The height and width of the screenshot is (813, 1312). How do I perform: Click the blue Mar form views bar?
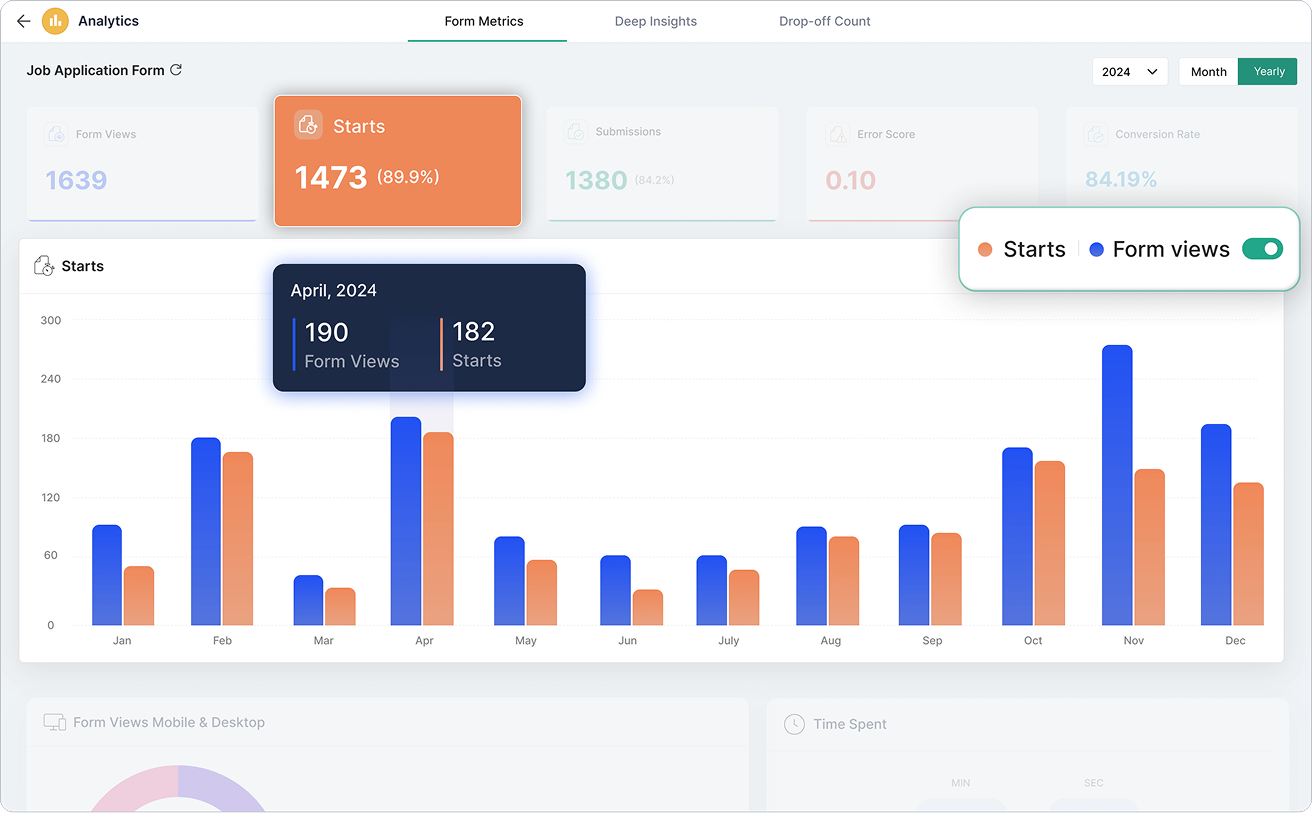click(x=309, y=600)
